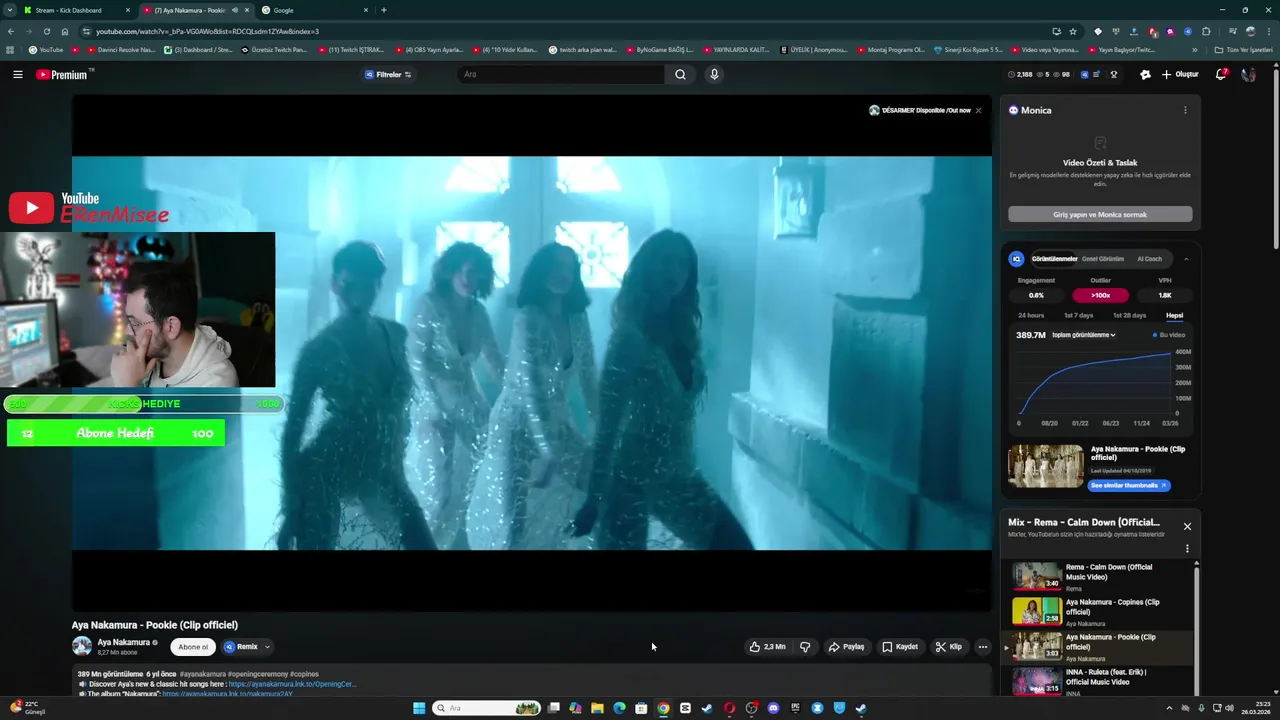Open the Filtreler dropdown
This screenshot has width=1280, height=720.
point(388,74)
